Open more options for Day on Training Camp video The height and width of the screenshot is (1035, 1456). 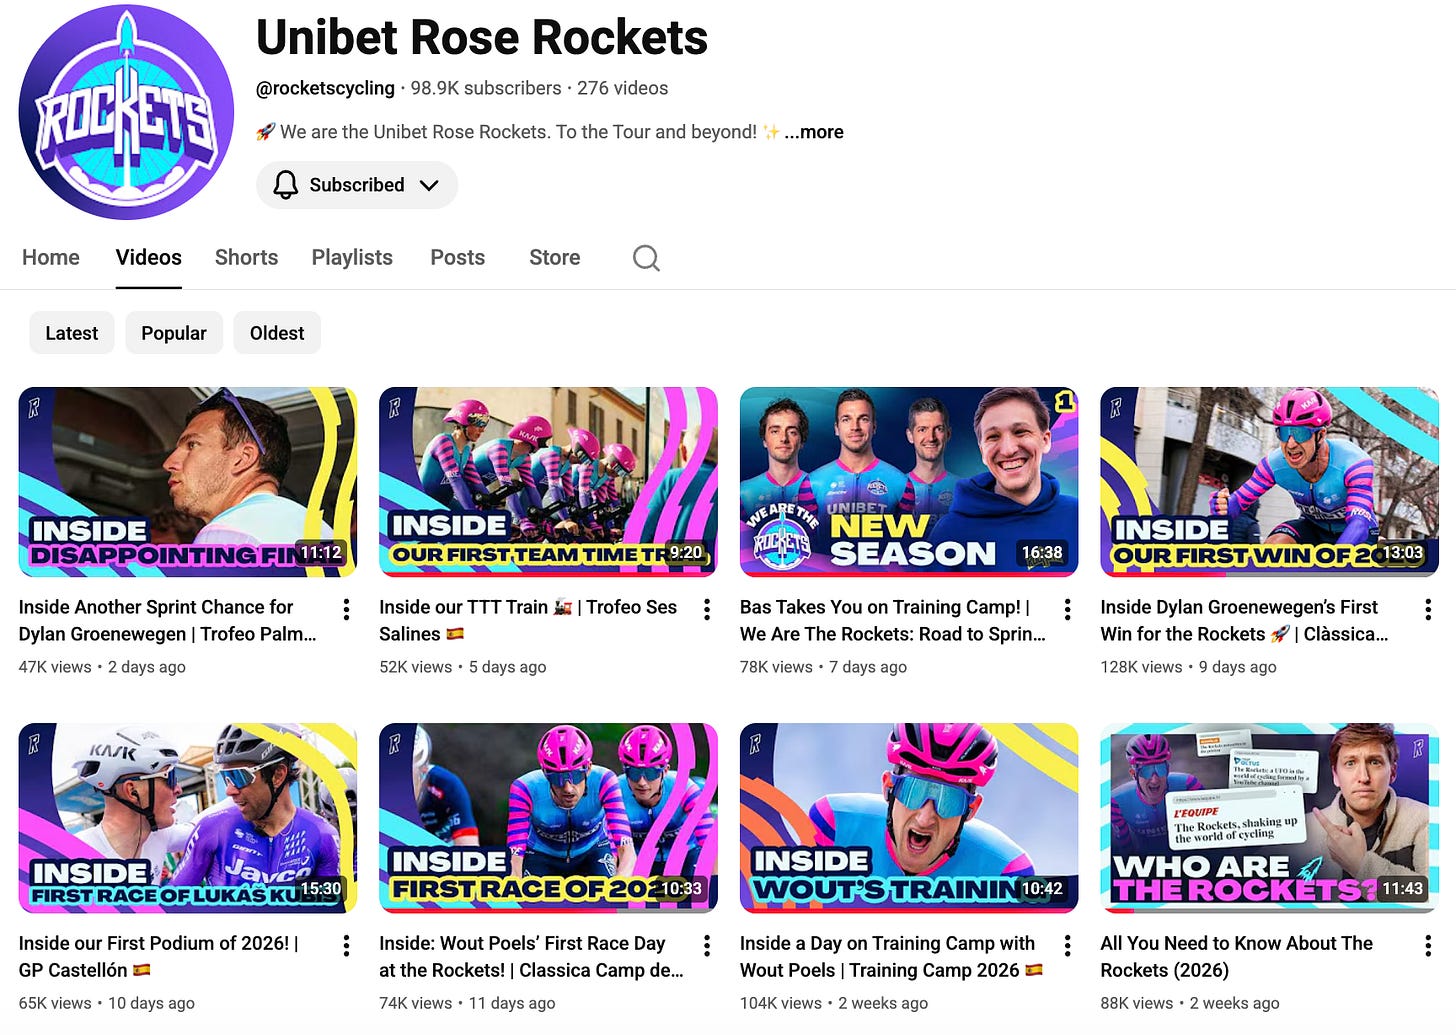pyautogui.click(x=1067, y=945)
